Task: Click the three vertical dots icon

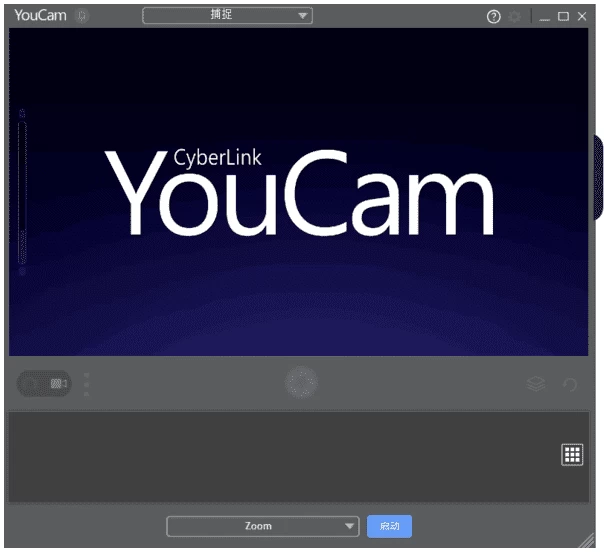Action: (x=87, y=384)
